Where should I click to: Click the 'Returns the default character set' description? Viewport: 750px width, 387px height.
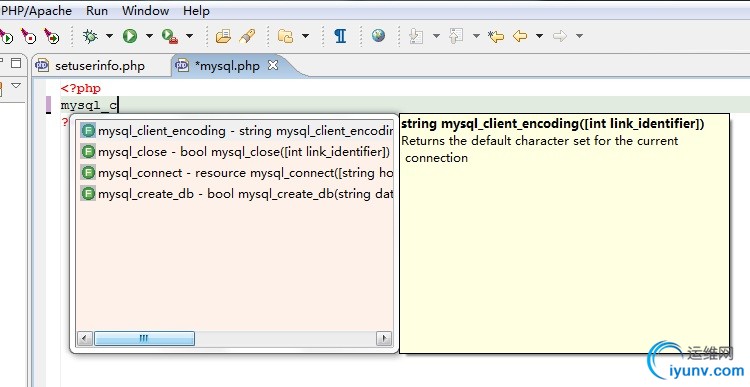pos(540,149)
